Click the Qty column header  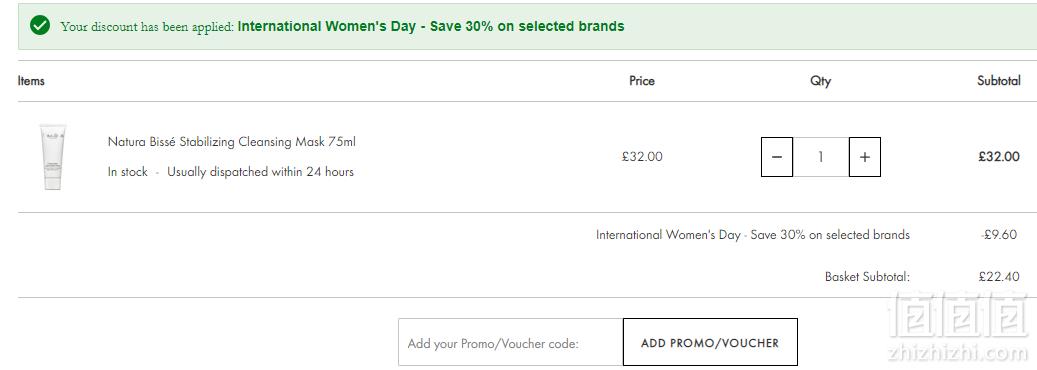tap(820, 81)
